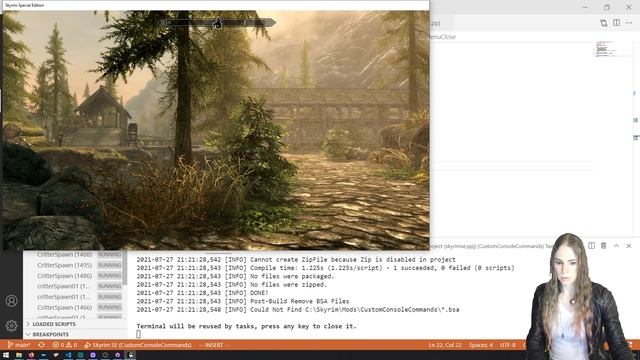Open errors and warnings count in status bar

click(x=64, y=345)
